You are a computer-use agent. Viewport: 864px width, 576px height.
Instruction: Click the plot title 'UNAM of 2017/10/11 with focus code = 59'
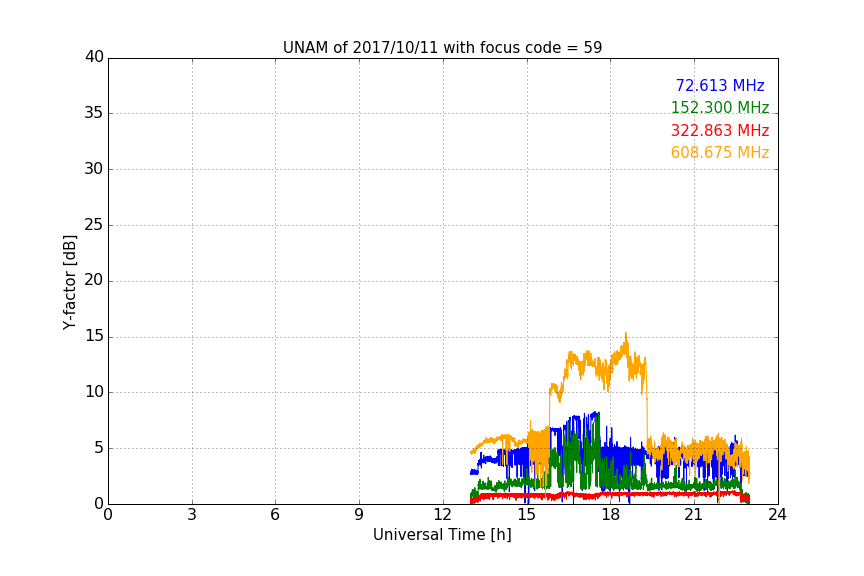pyautogui.click(x=442, y=48)
